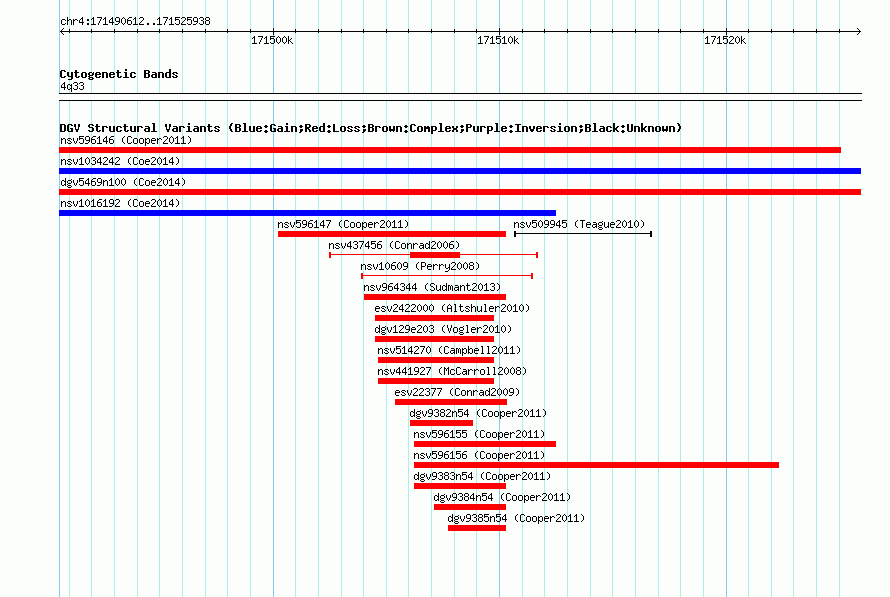This screenshot has height=597, width=890.
Task: Click the 171520k ruler label
Action: point(725,40)
